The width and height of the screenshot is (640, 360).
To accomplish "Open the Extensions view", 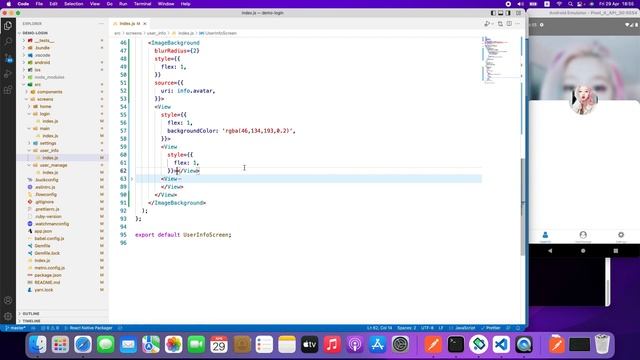I will (x=8, y=90).
